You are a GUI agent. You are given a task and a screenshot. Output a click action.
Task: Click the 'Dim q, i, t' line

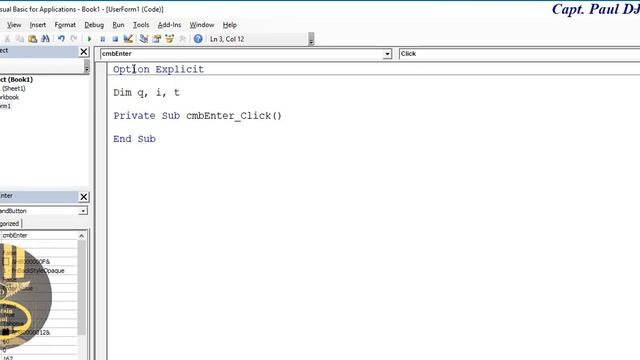[x=147, y=93]
